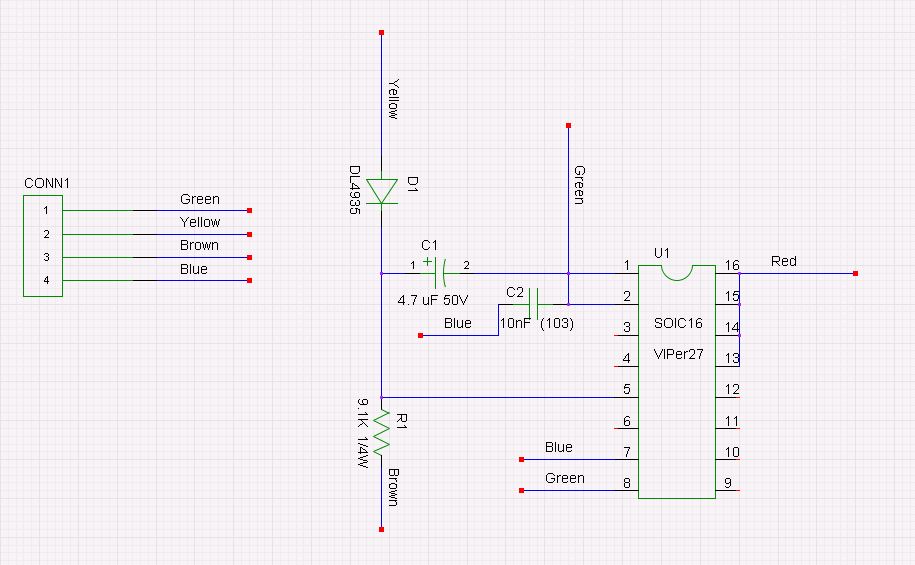
Task: Select the R1 resistor zigzag symbol
Action: [382, 433]
